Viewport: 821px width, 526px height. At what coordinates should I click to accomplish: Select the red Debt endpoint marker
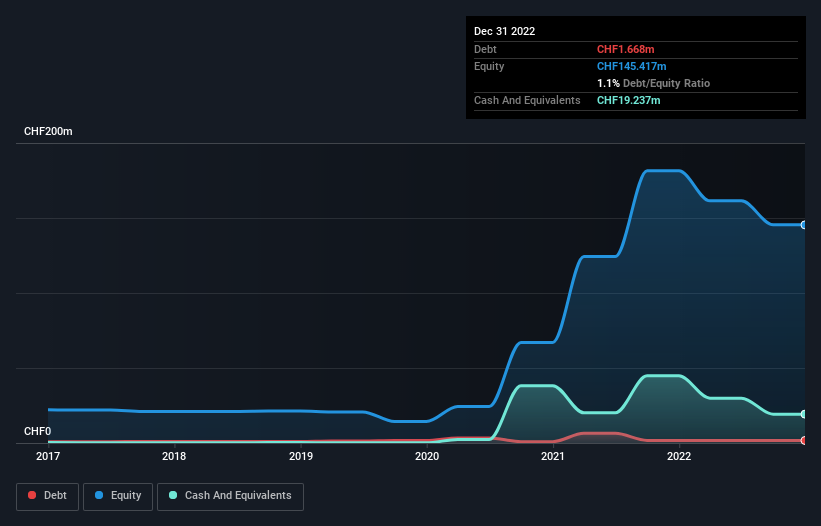(804, 441)
